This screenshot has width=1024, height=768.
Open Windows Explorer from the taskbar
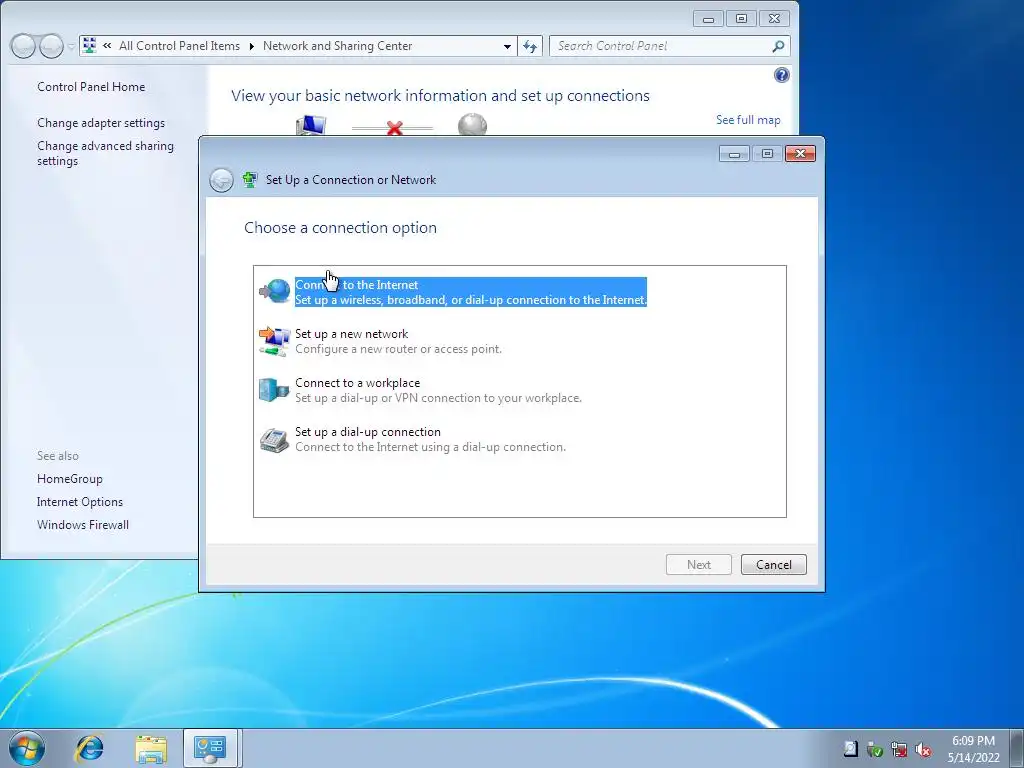click(x=151, y=749)
